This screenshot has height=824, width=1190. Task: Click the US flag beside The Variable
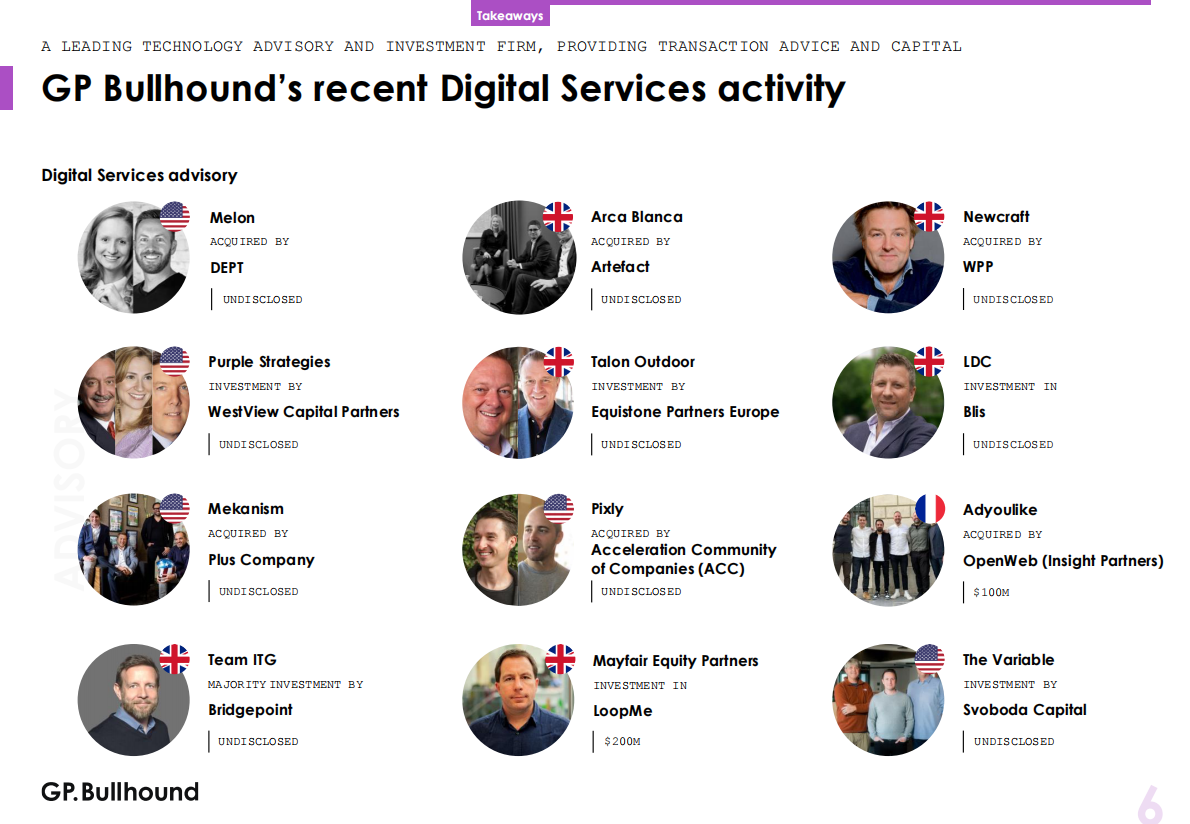tap(929, 659)
